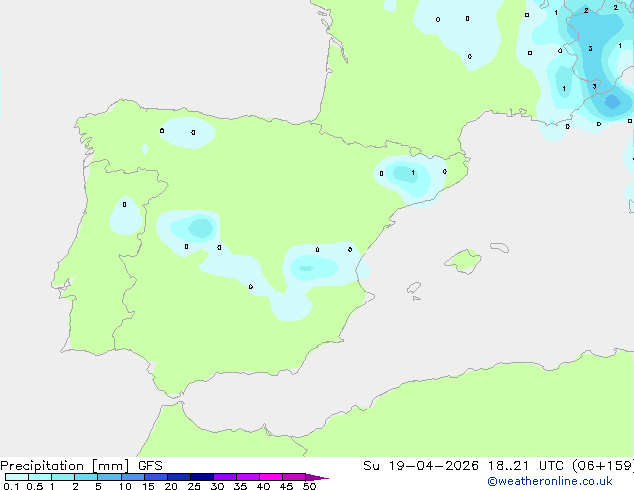Screen dimensions: 634x490
Task: Click the arrow tip ending the color legend
Action: (x=317, y=477)
